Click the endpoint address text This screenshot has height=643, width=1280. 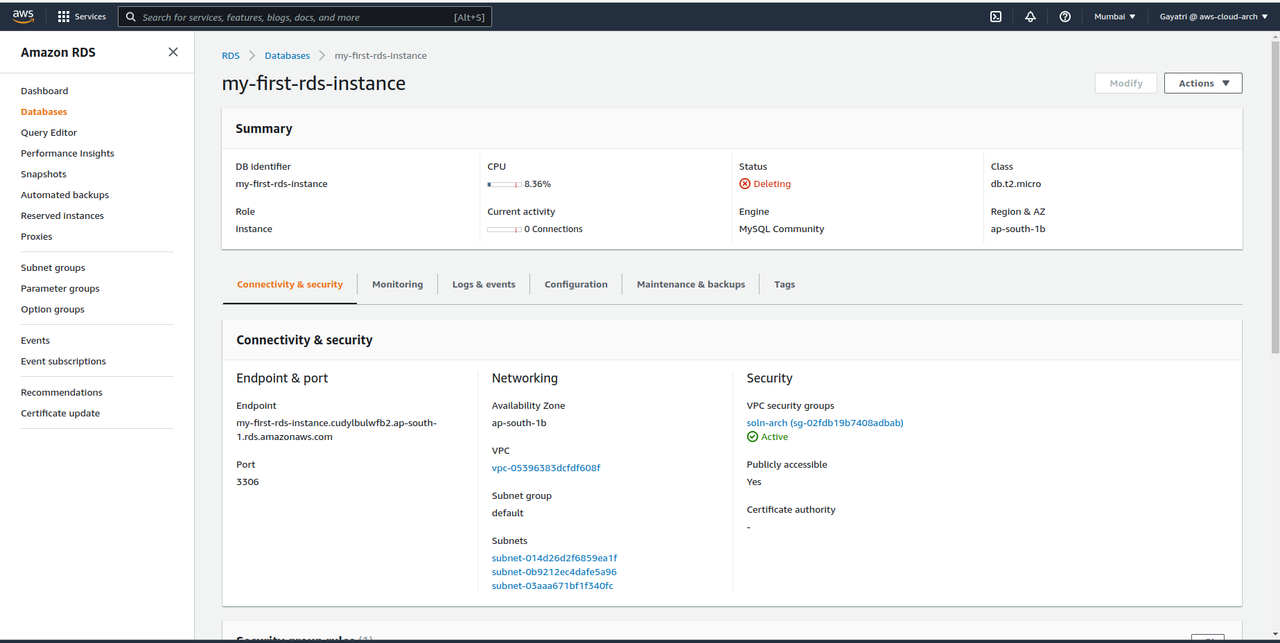(x=337, y=430)
